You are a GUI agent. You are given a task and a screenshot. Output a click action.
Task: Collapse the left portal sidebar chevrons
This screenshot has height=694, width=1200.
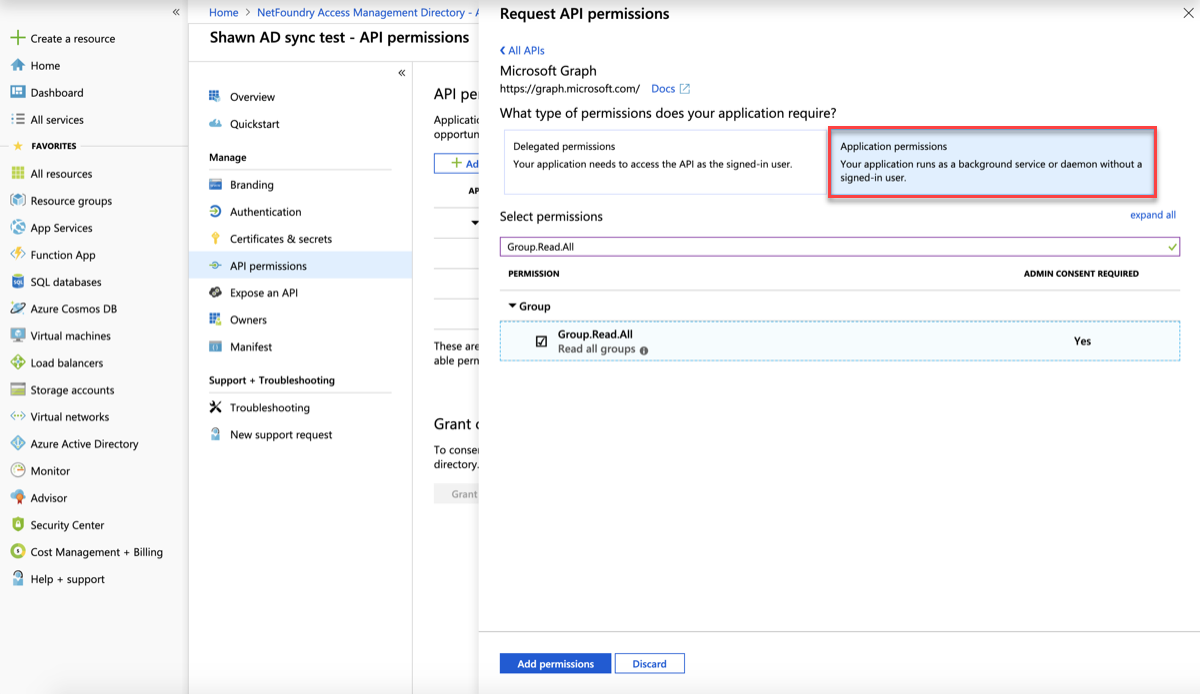click(x=176, y=12)
